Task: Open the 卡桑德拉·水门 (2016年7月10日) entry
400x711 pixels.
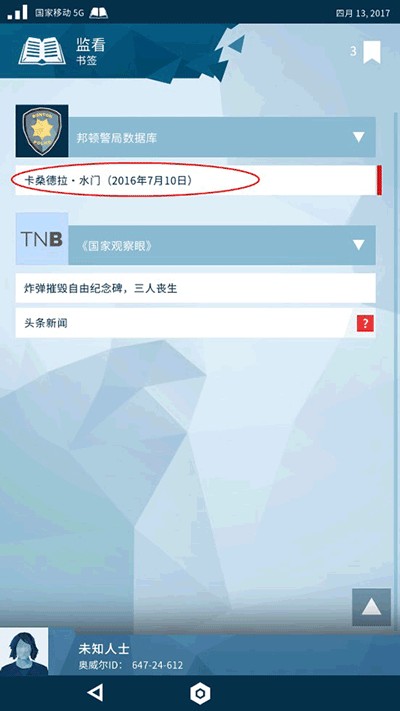Action: pos(196,180)
